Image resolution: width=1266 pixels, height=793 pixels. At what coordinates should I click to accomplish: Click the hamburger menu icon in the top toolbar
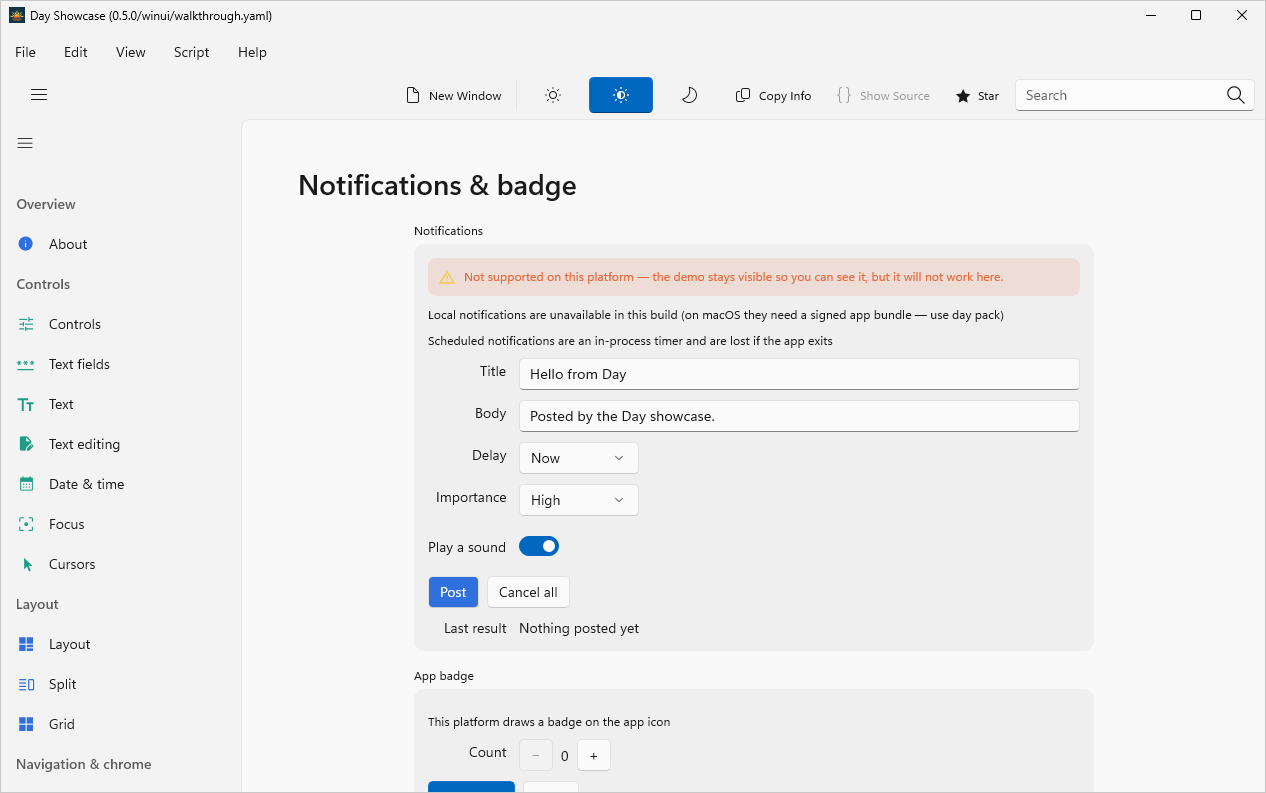point(39,95)
